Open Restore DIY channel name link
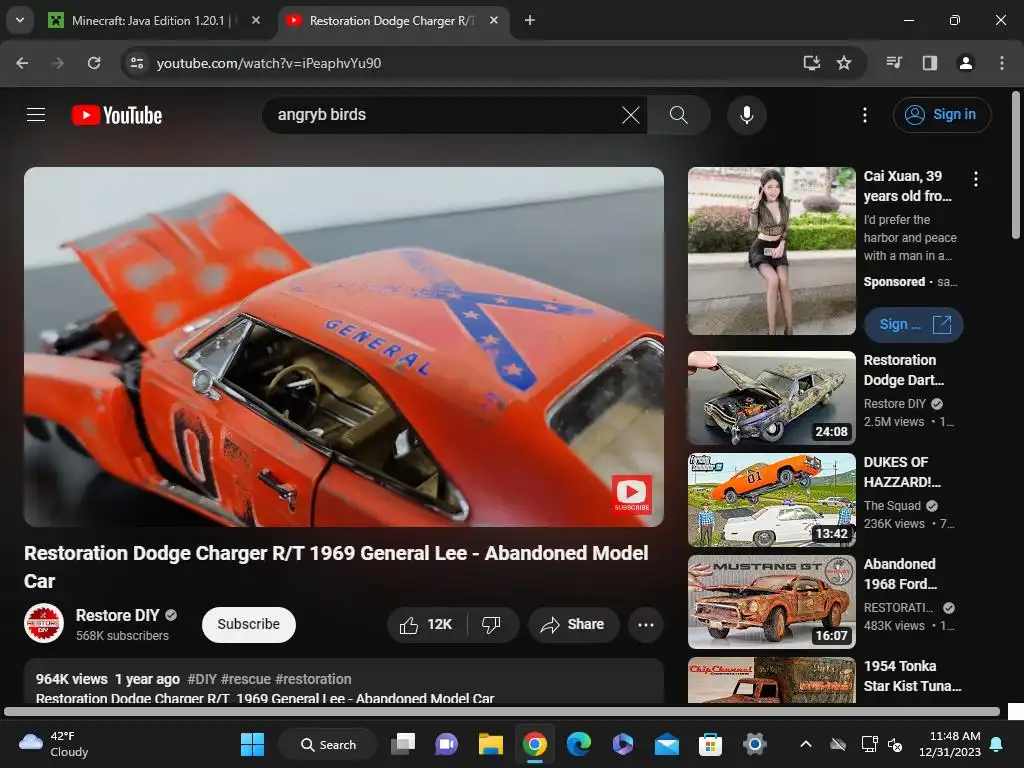The width and height of the screenshot is (1024, 768). 118,615
